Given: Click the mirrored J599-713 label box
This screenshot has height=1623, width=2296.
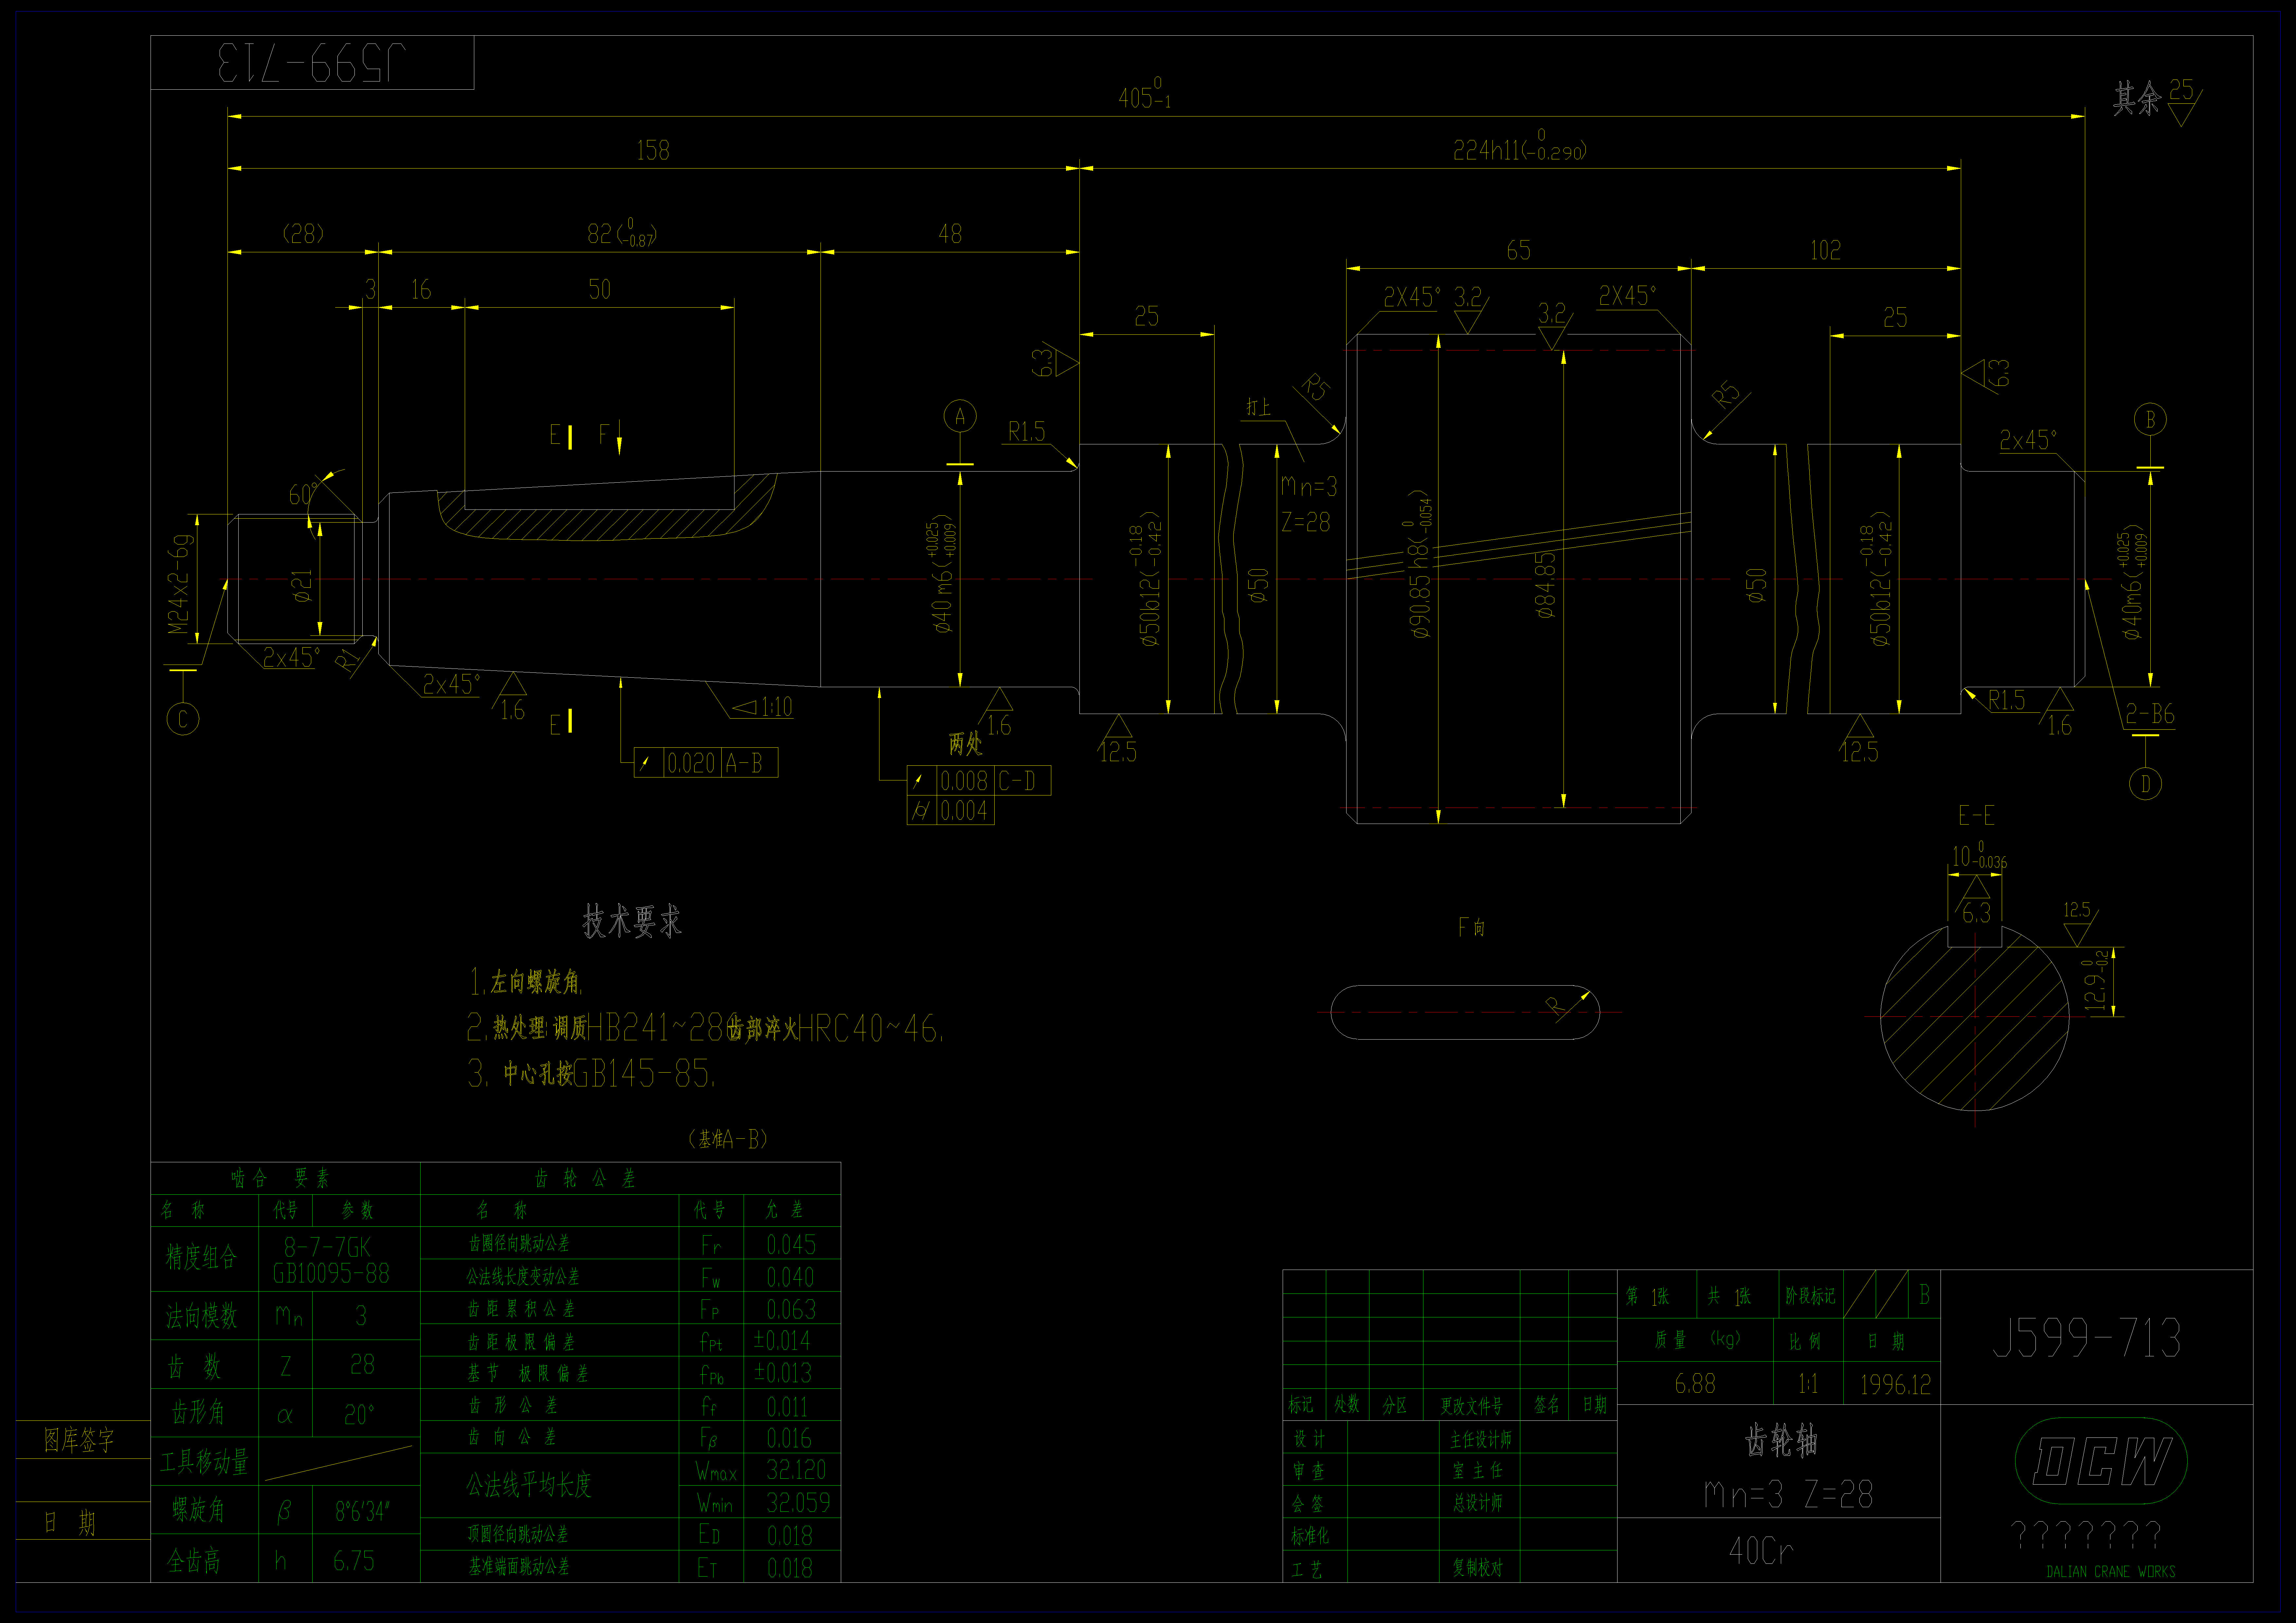Looking at the screenshot, I should pyautogui.click(x=312, y=63).
